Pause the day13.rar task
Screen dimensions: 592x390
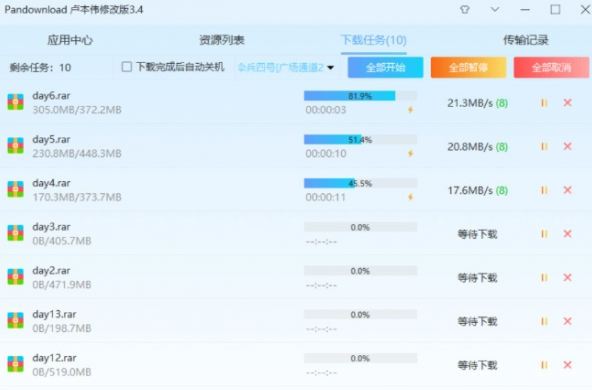click(544, 321)
